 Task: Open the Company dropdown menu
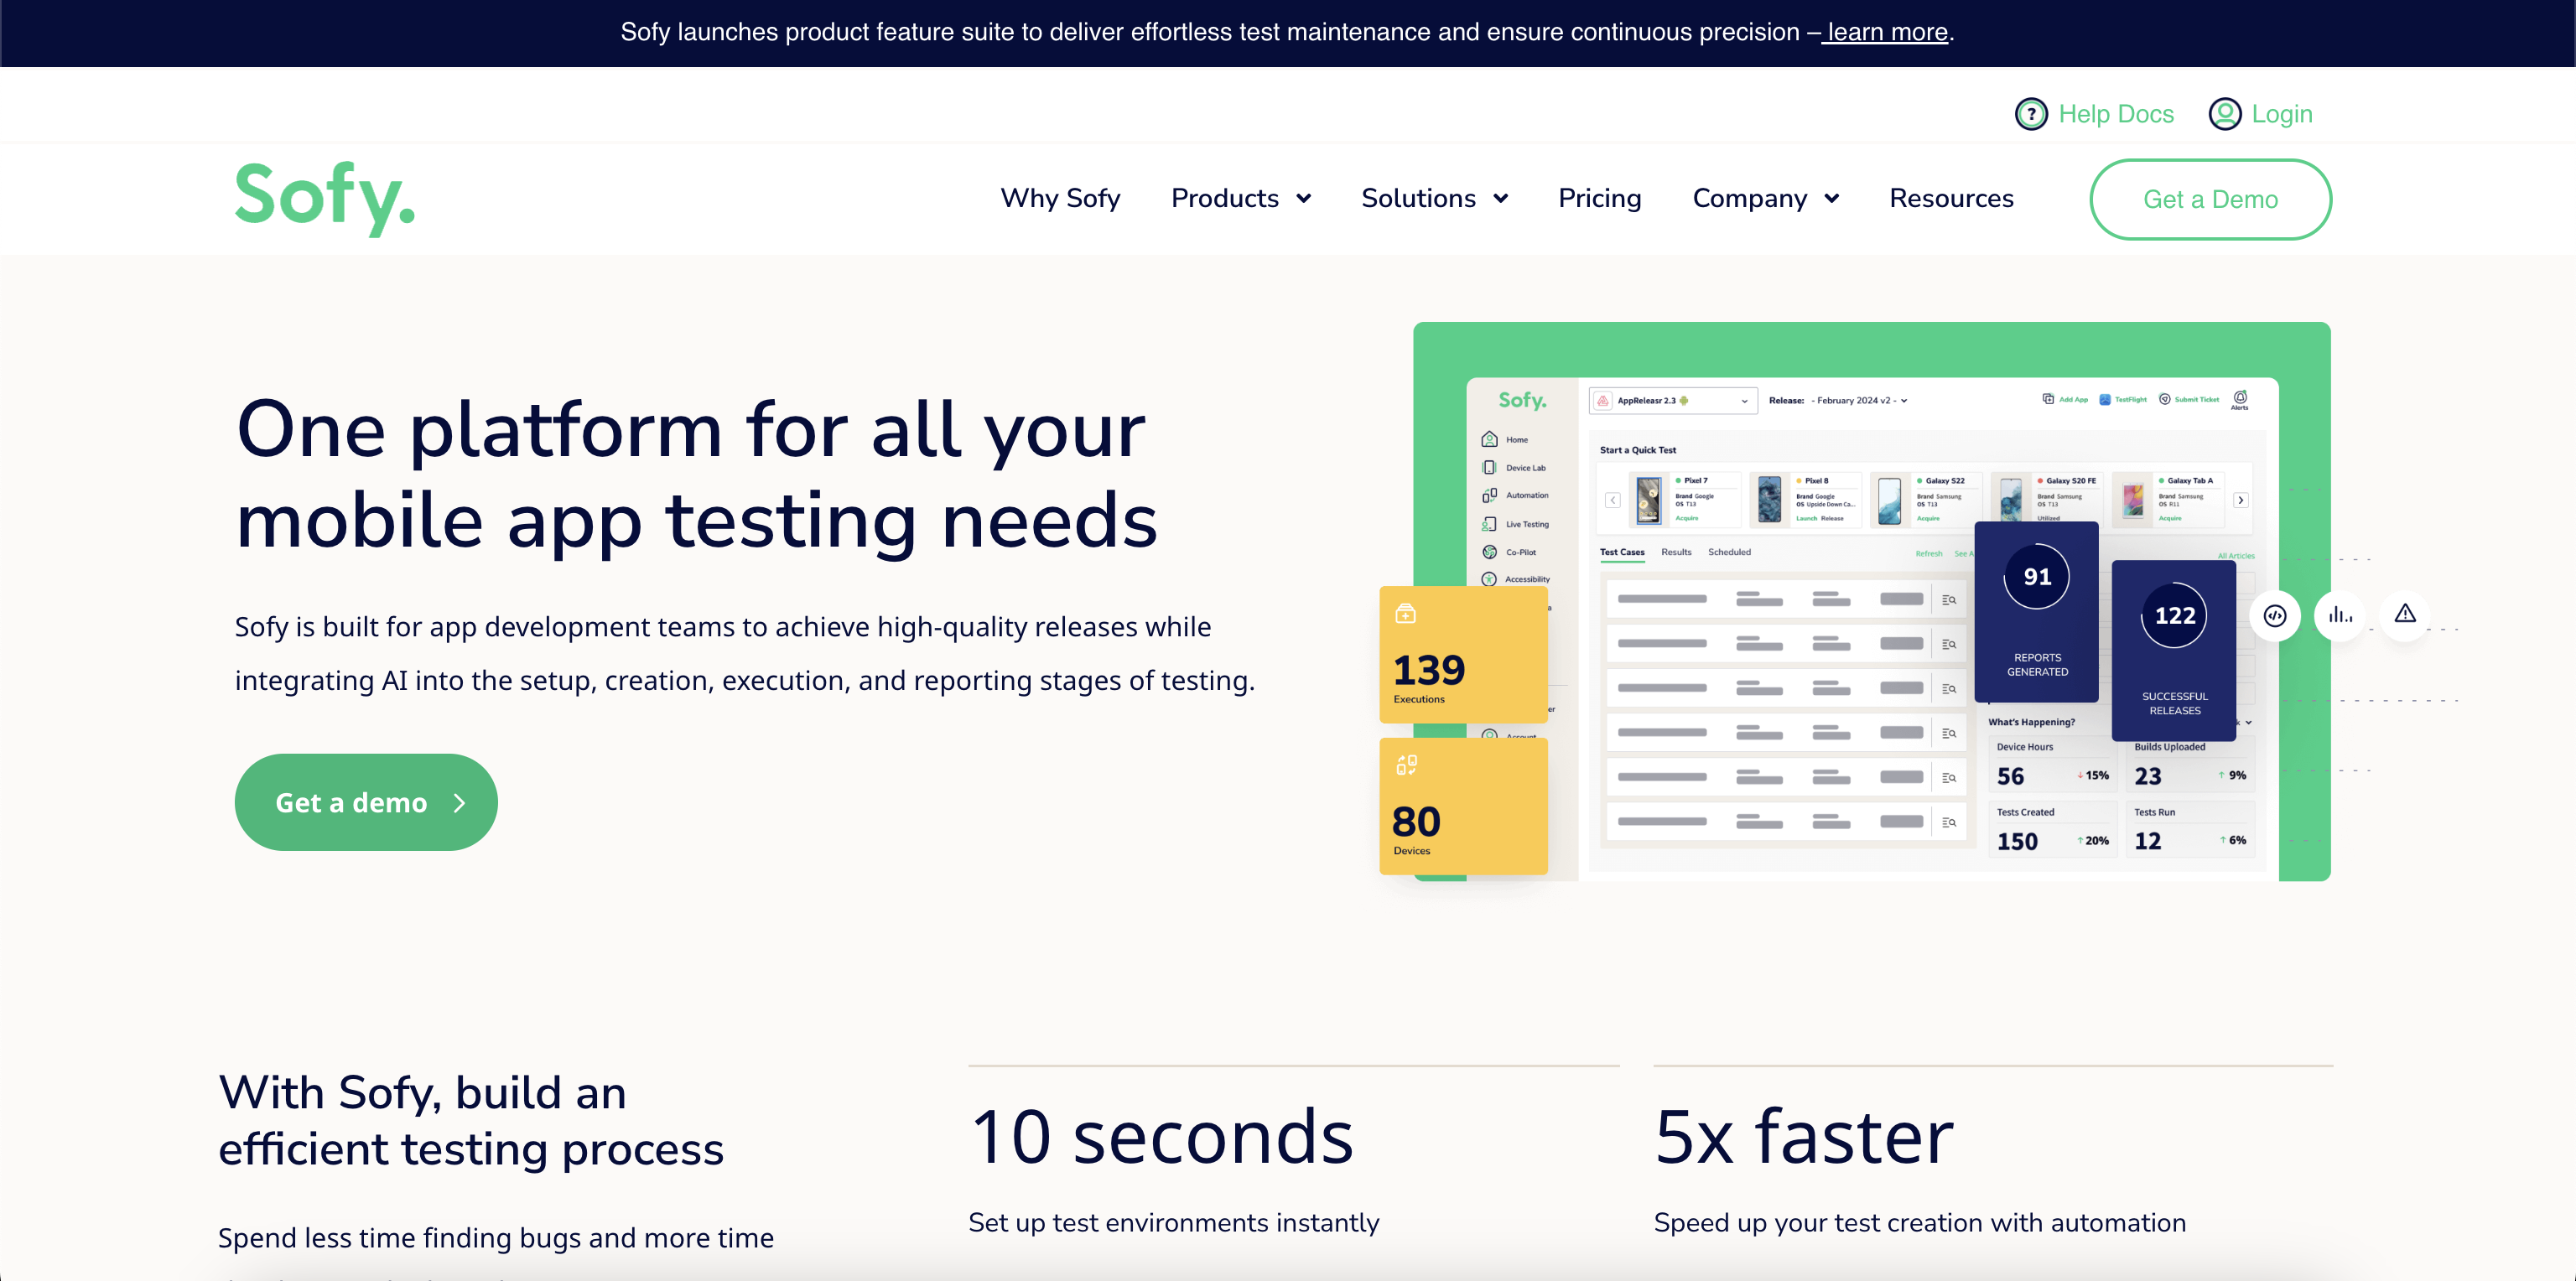coord(1765,198)
